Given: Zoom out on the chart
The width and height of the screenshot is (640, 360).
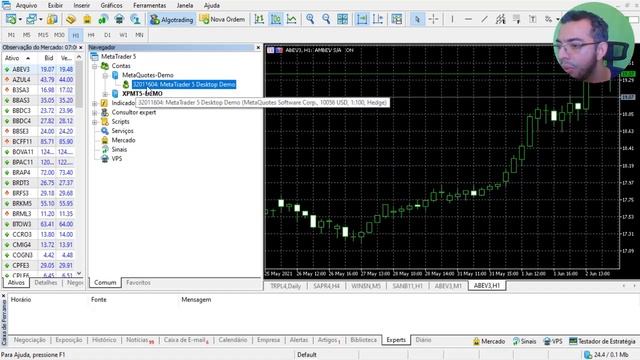Looking at the screenshot, I should click(x=326, y=19).
